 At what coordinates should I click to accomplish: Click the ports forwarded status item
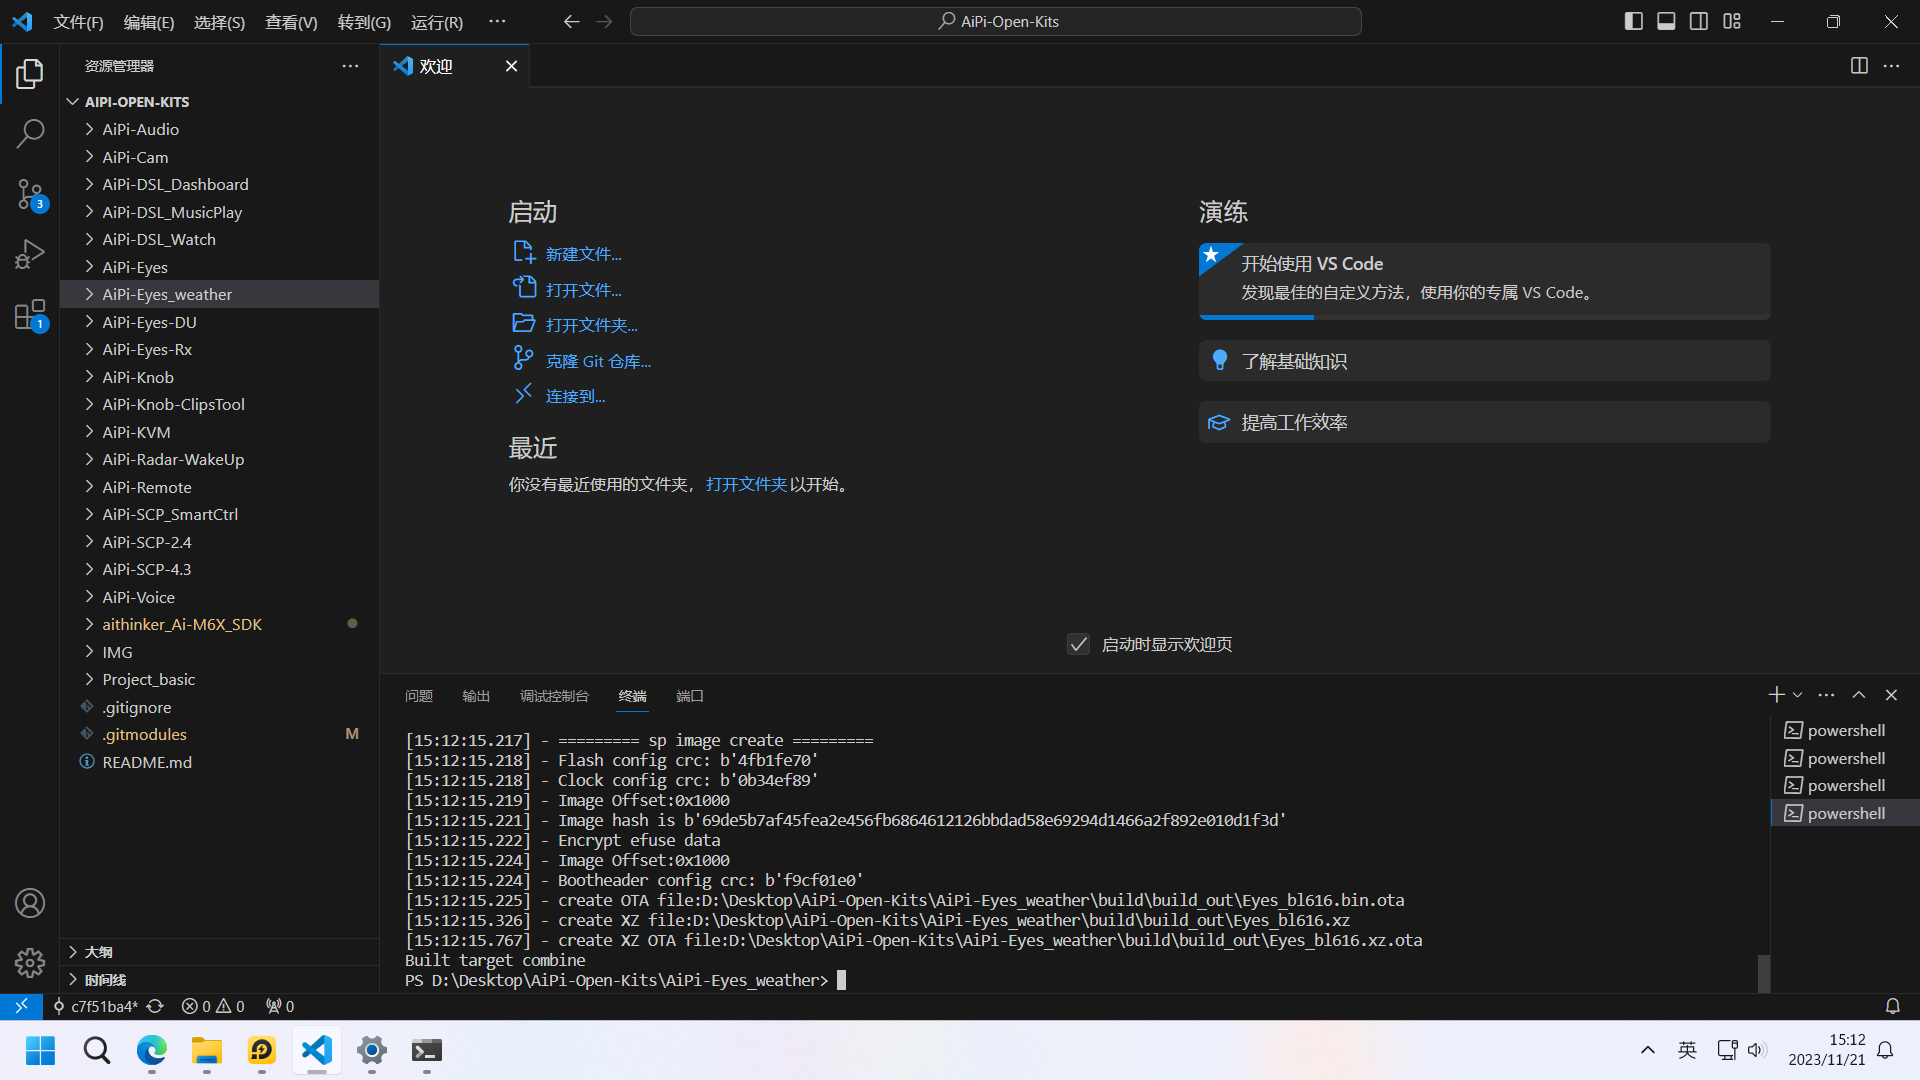(280, 1006)
